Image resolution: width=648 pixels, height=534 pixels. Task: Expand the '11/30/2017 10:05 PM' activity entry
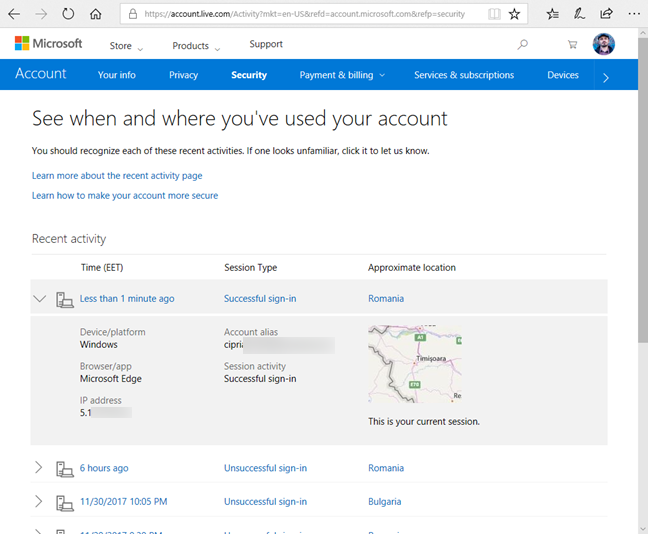point(38,501)
